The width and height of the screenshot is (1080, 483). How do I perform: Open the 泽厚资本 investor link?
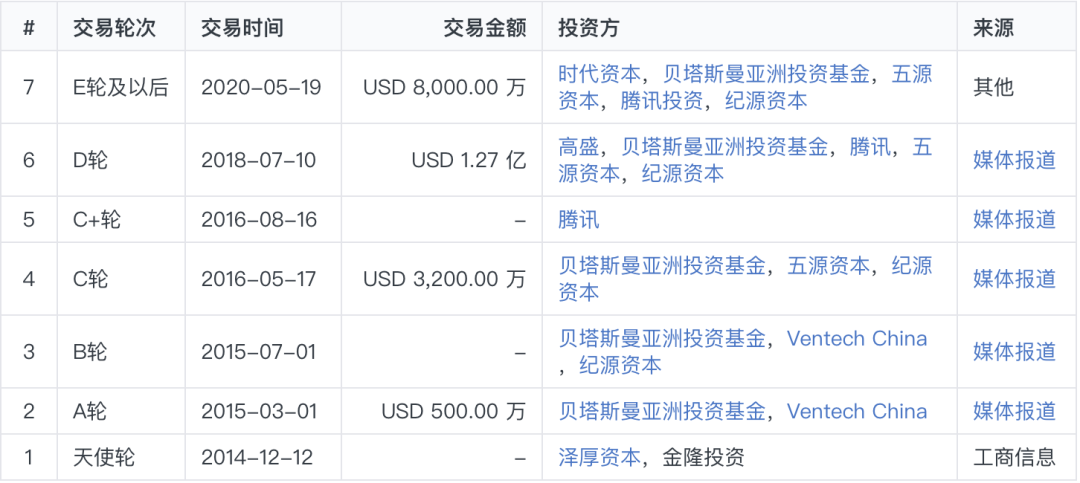[x=599, y=458]
